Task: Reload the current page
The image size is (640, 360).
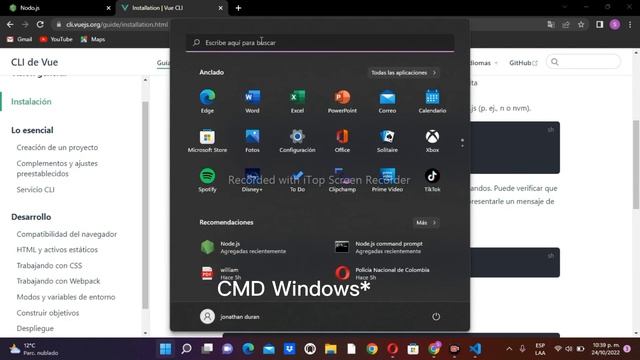Action: point(40,24)
